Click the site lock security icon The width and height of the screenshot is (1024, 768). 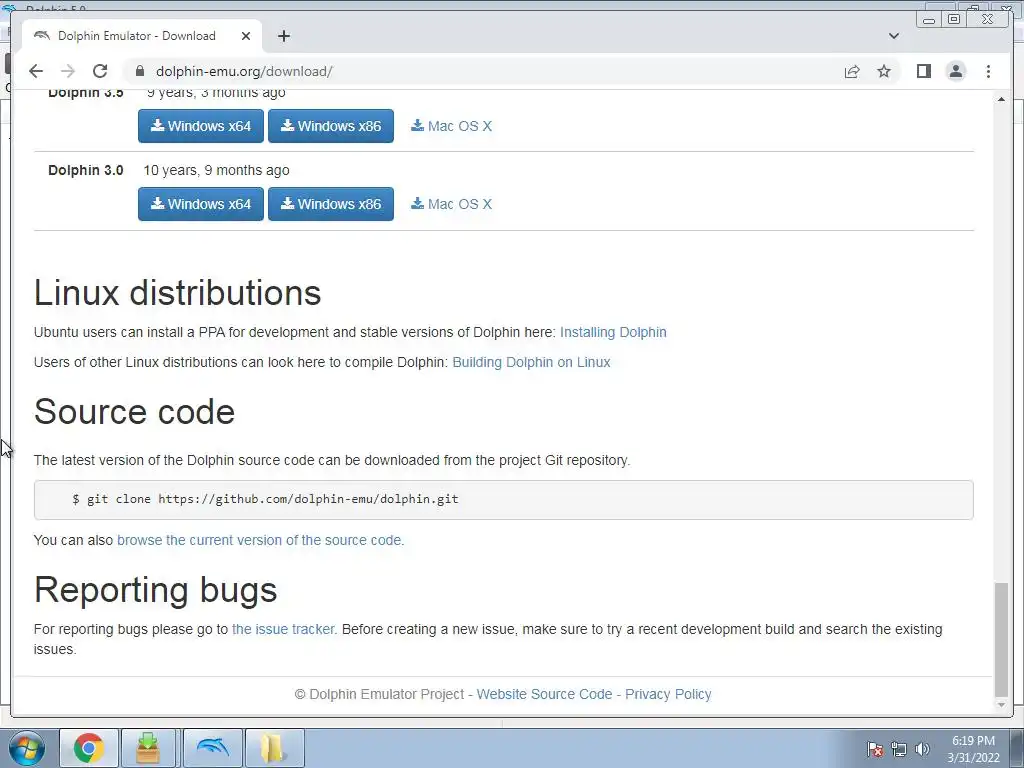pyautogui.click(x=140, y=71)
